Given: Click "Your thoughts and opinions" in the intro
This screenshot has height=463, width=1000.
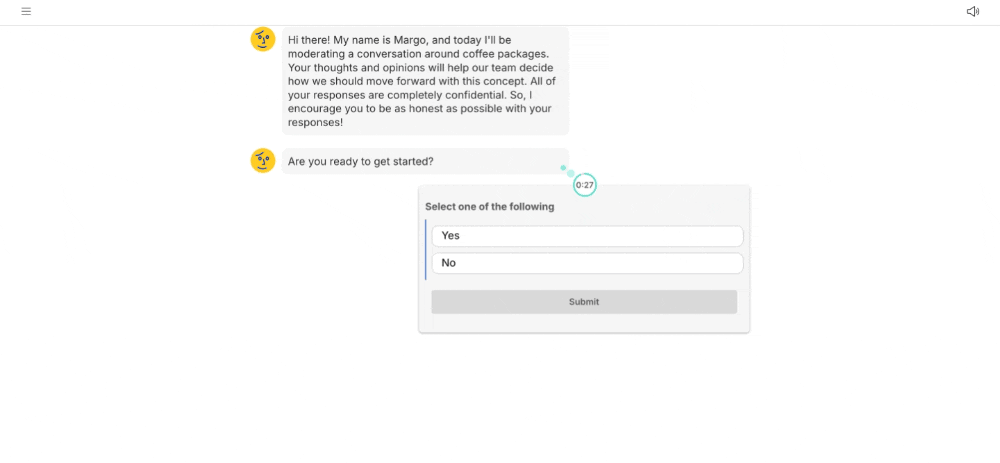Looking at the screenshot, I should pos(353,68).
